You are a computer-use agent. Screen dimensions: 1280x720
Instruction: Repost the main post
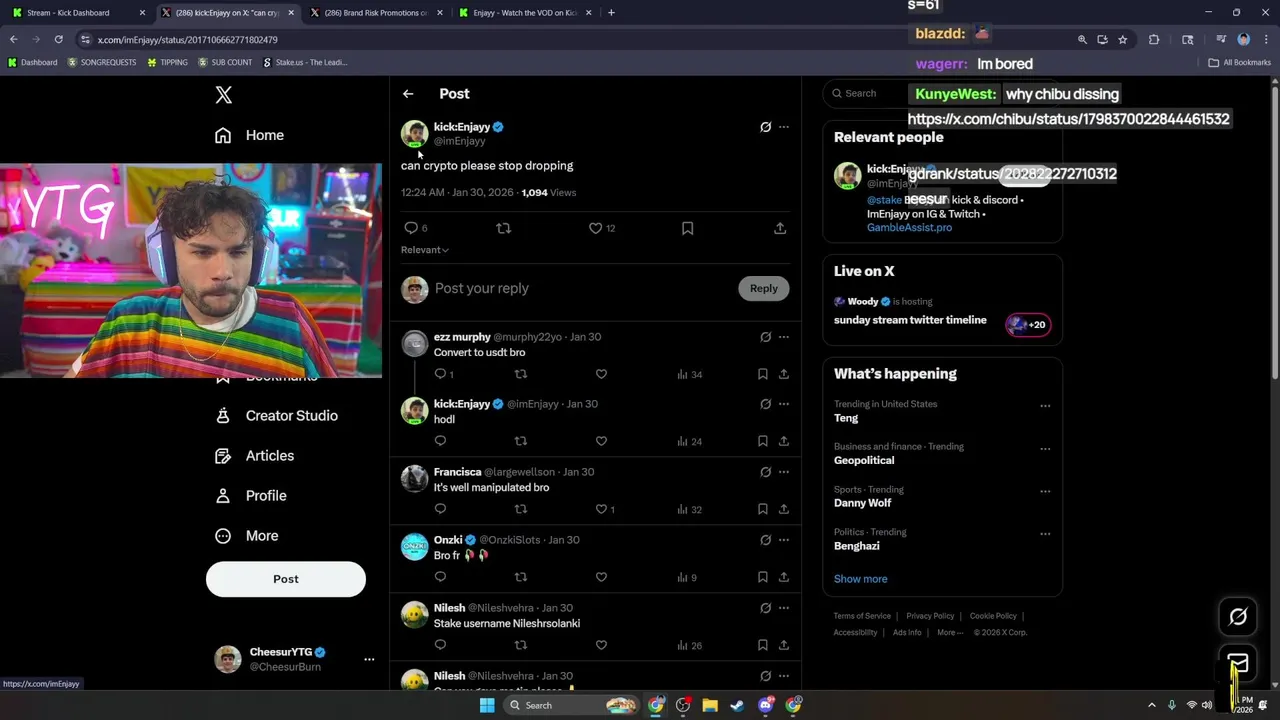pyautogui.click(x=504, y=228)
